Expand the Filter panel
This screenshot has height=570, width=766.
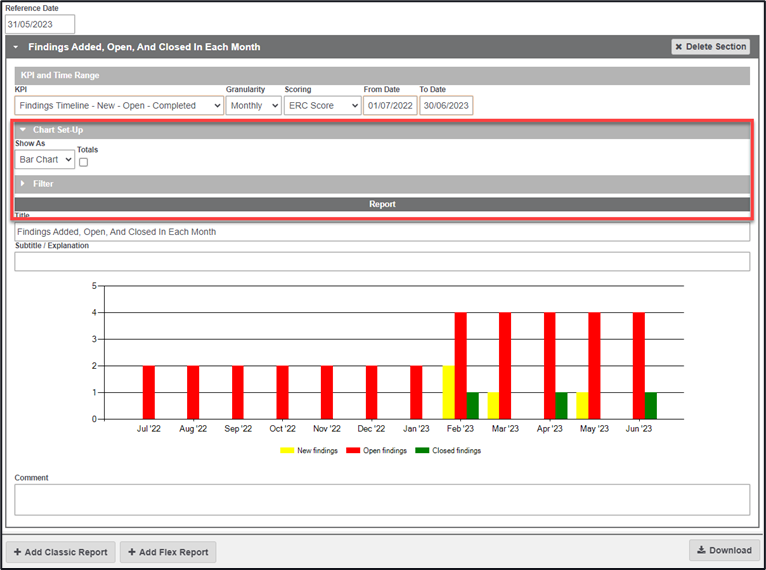click(x=22, y=184)
